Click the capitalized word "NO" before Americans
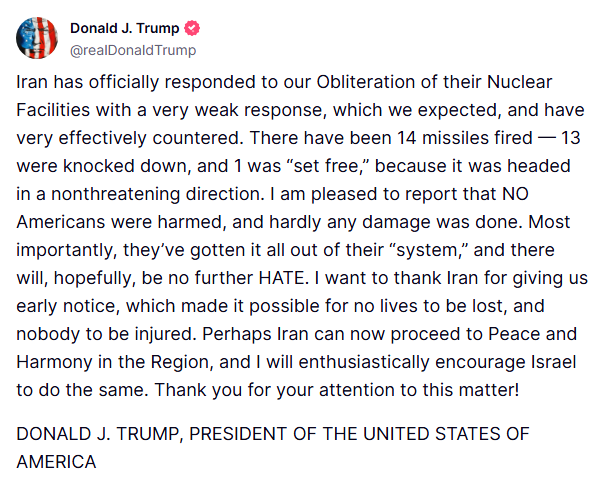Screen dimensions: 606x479 coord(515,194)
